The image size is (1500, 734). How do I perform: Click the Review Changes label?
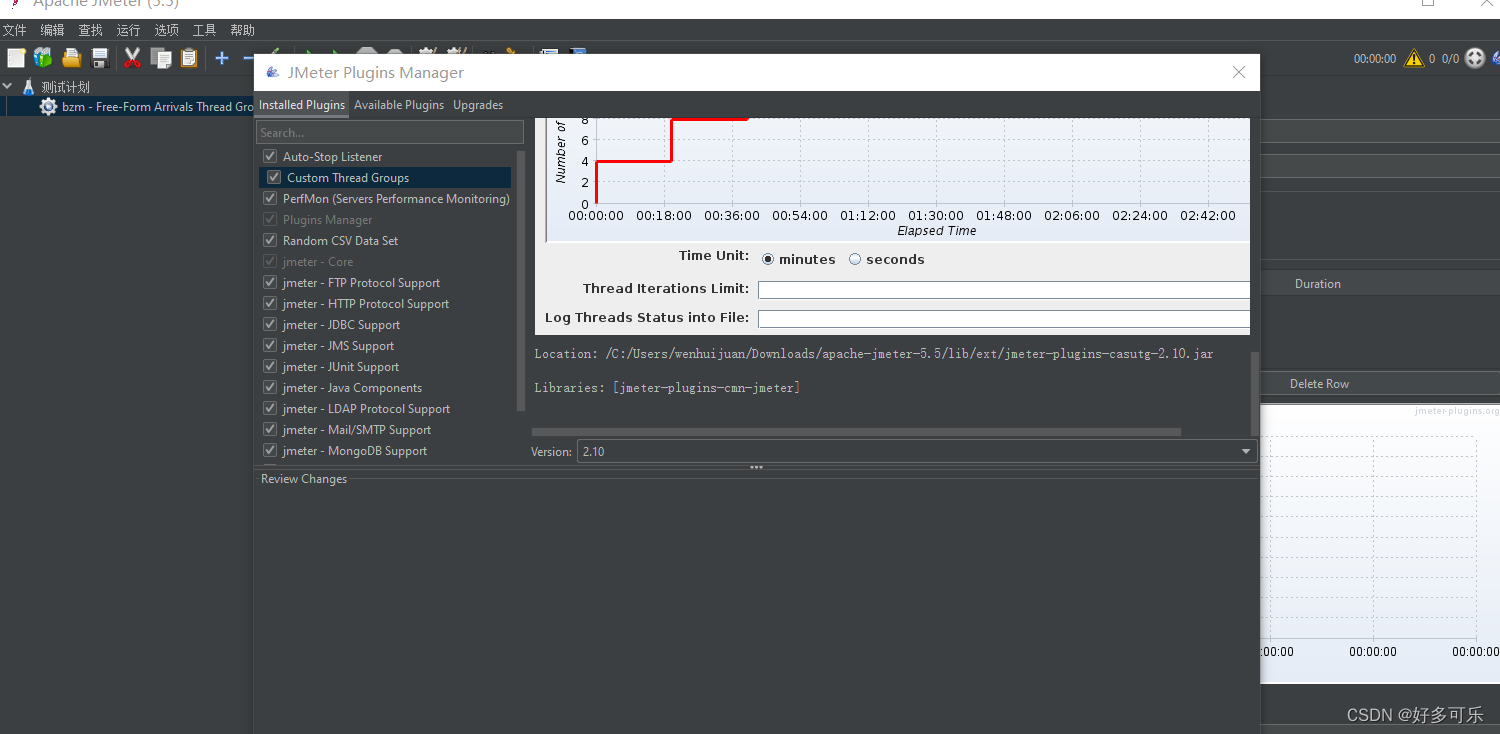coord(304,479)
